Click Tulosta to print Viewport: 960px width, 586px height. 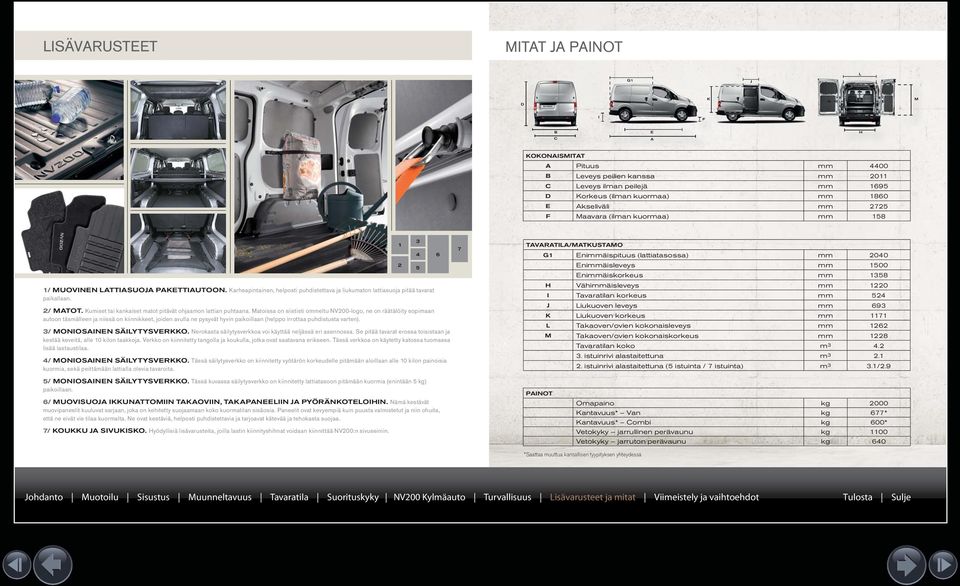(x=857, y=497)
